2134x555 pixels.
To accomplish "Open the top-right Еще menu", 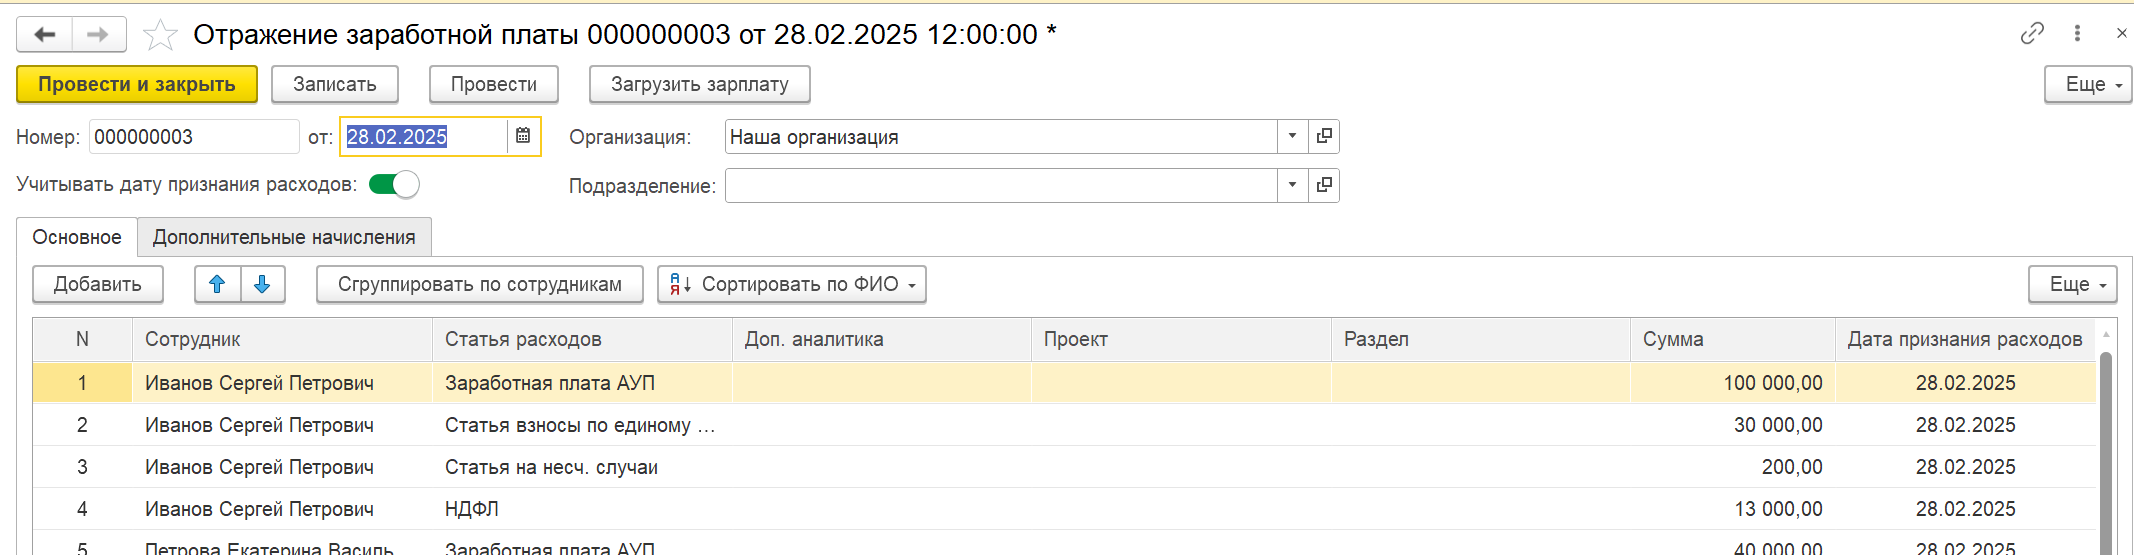I will (x=2088, y=84).
